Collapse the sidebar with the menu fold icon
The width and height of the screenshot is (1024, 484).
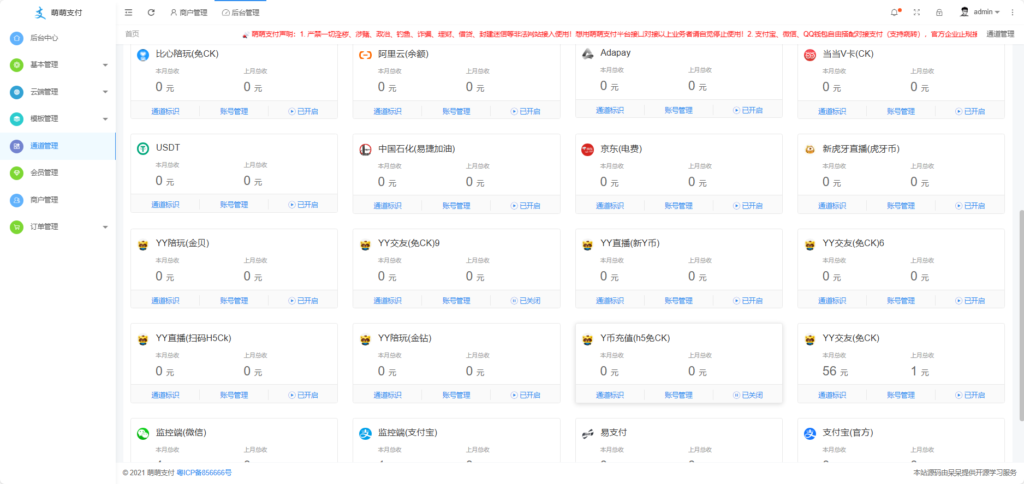[x=129, y=12]
